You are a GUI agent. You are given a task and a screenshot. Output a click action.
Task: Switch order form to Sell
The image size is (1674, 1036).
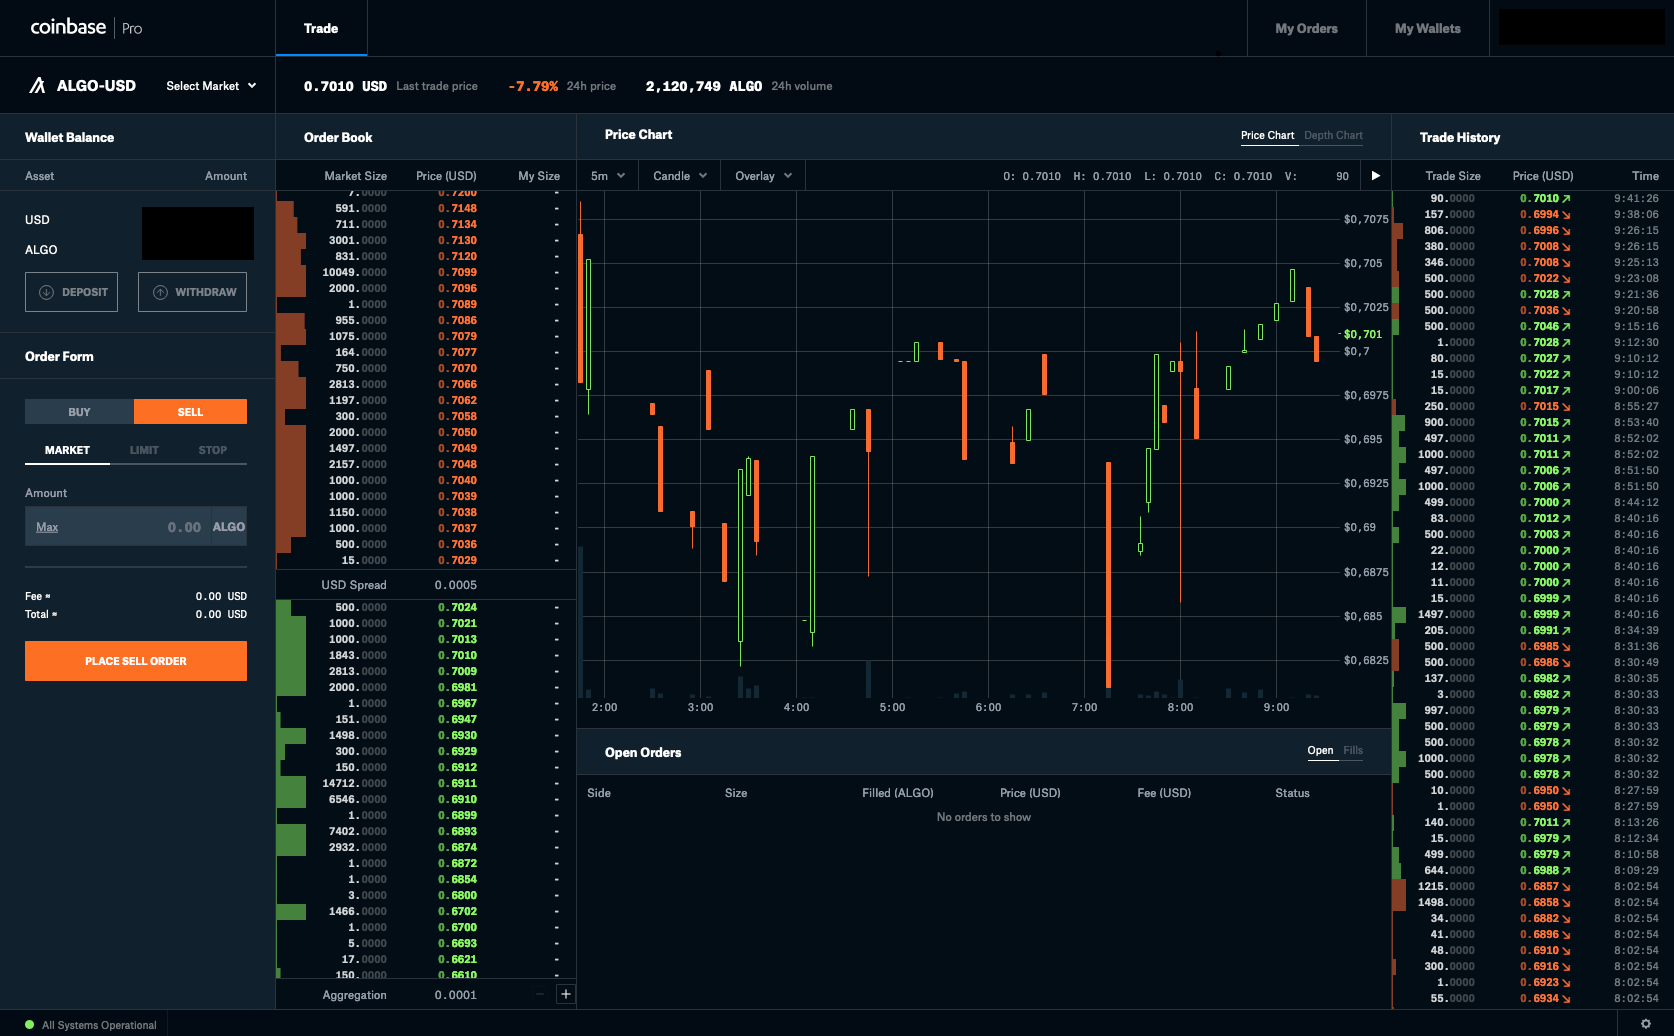[x=190, y=412]
